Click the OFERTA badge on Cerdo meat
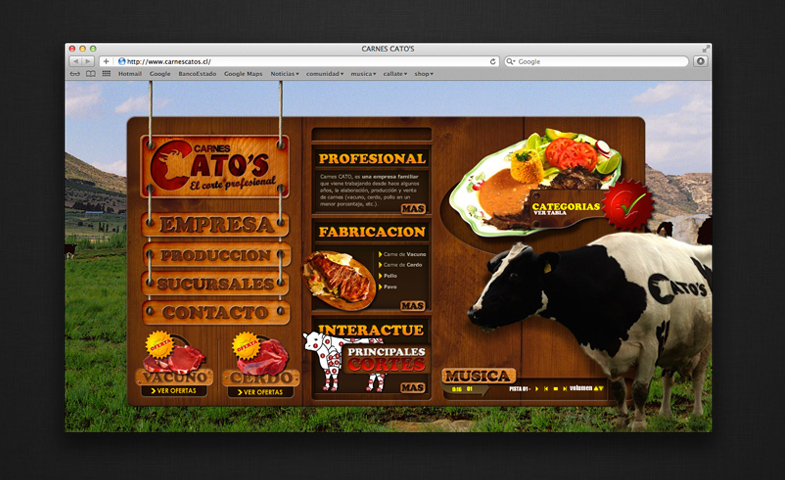The width and height of the screenshot is (785, 480). [x=246, y=345]
